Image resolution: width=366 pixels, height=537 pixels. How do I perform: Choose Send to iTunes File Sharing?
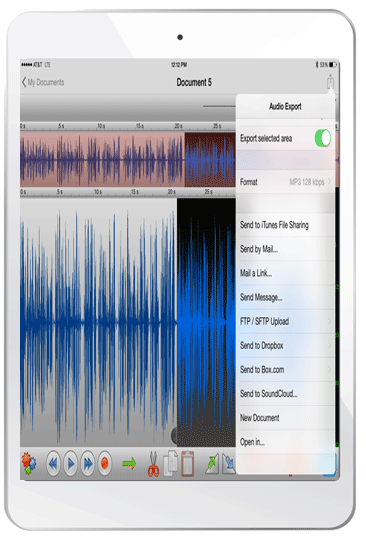285,225
